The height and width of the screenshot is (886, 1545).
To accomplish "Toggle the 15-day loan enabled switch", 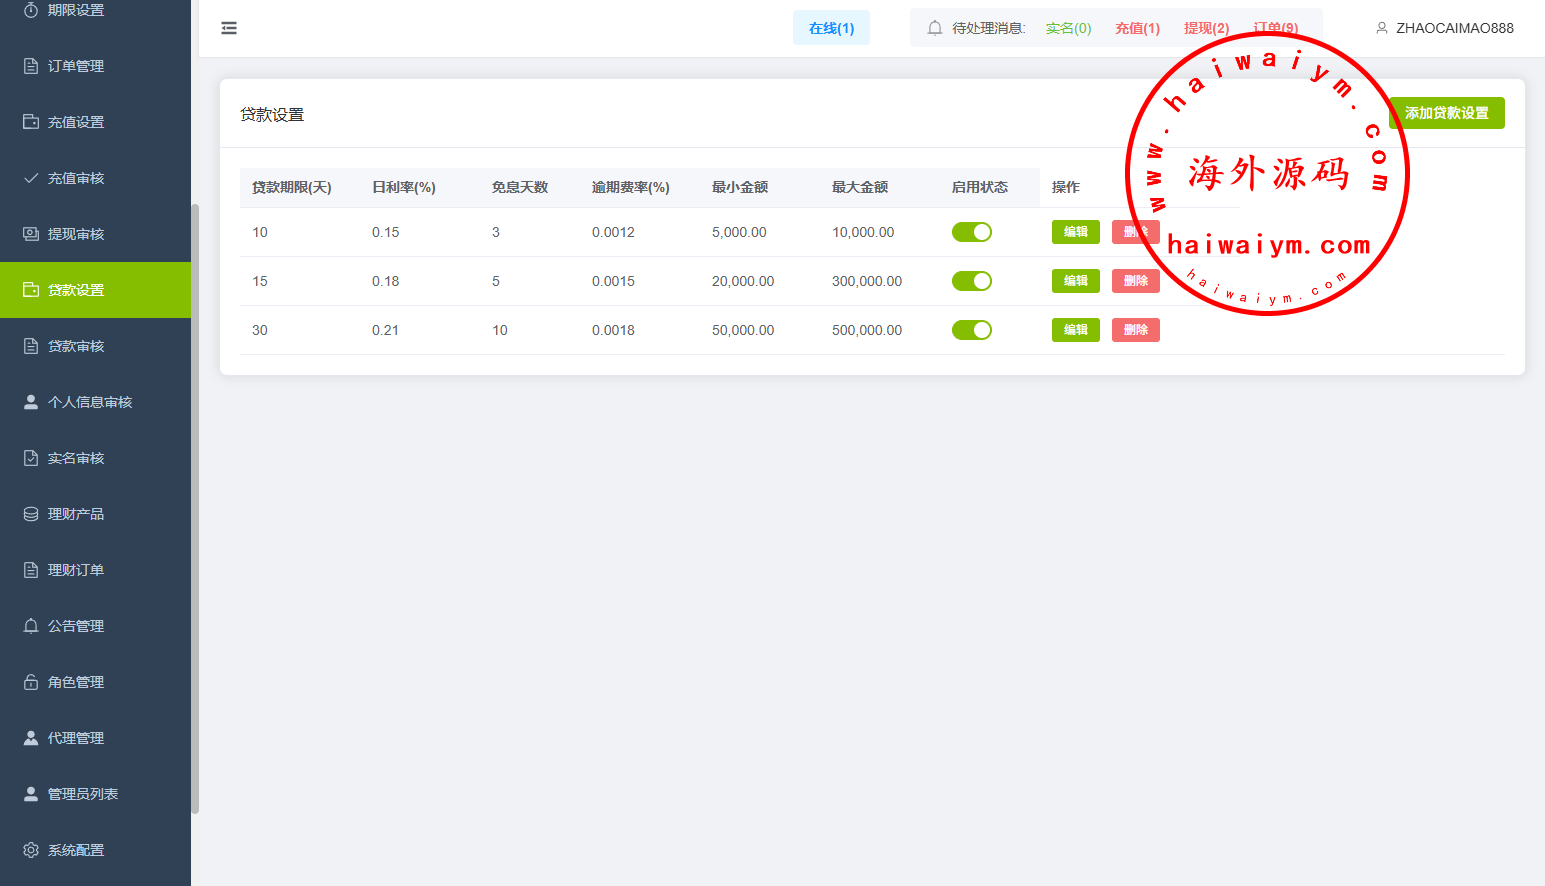I will 971,281.
